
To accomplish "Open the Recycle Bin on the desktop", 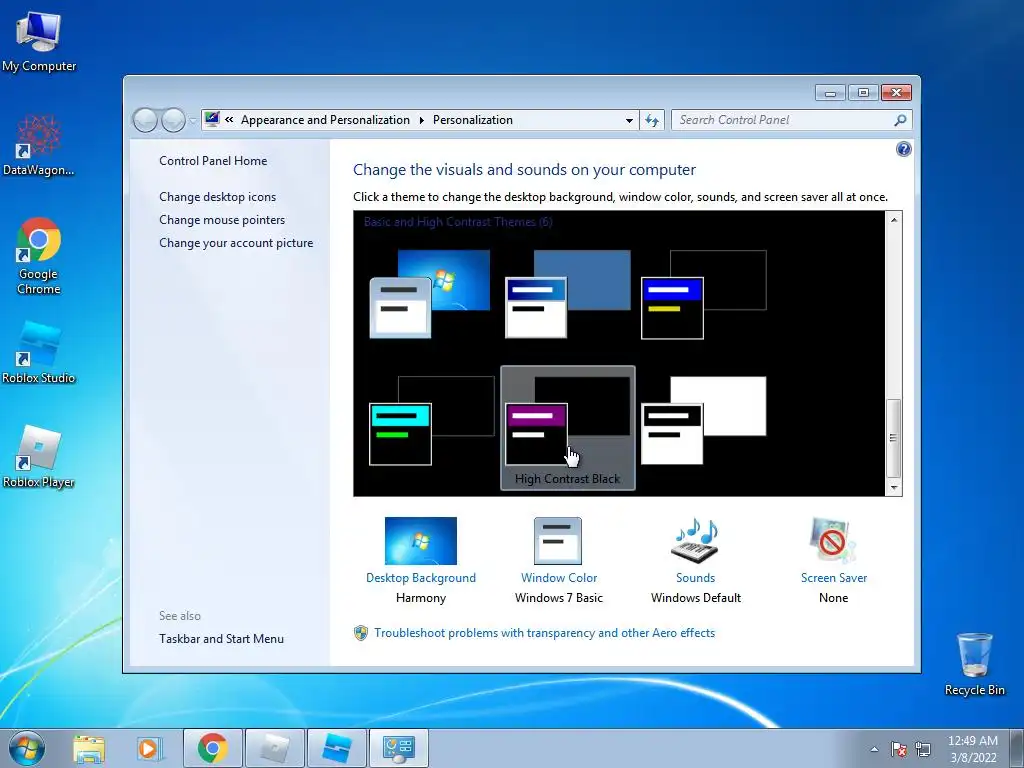I will (974, 664).
